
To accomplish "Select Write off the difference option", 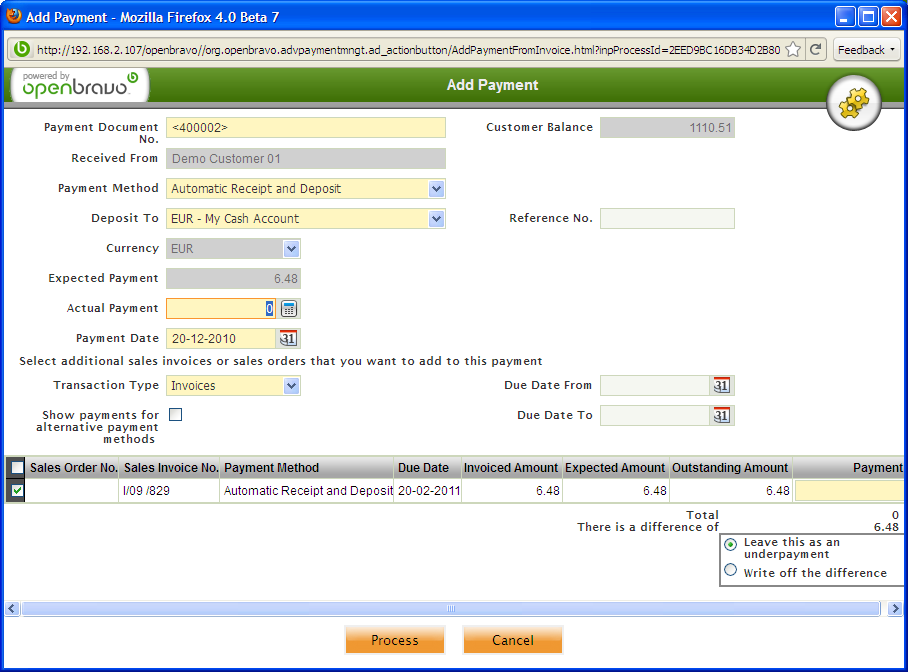I will click(x=731, y=571).
